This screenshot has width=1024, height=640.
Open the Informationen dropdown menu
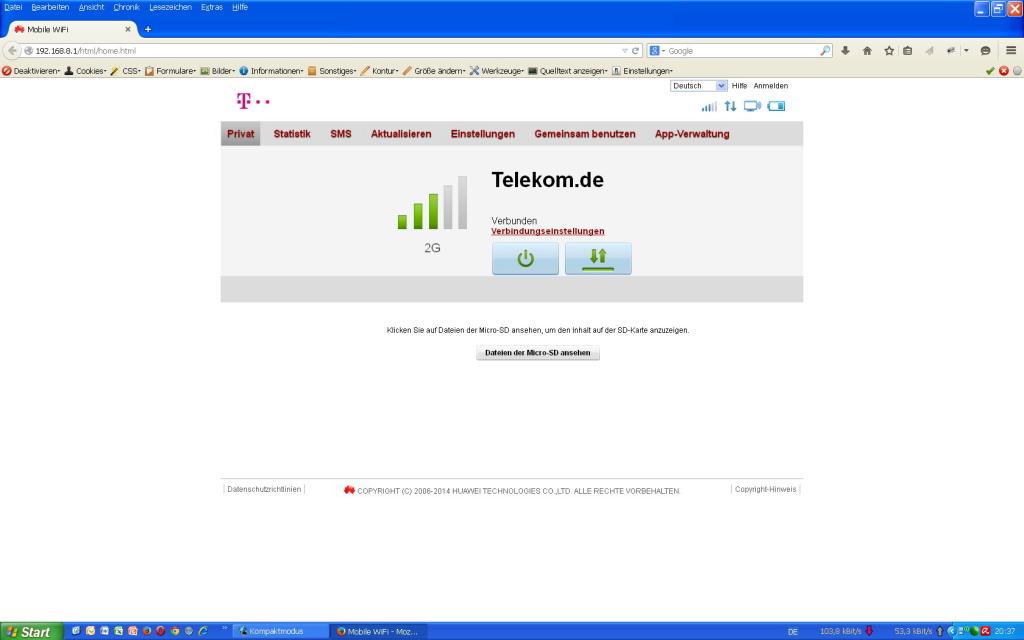(x=271, y=71)
